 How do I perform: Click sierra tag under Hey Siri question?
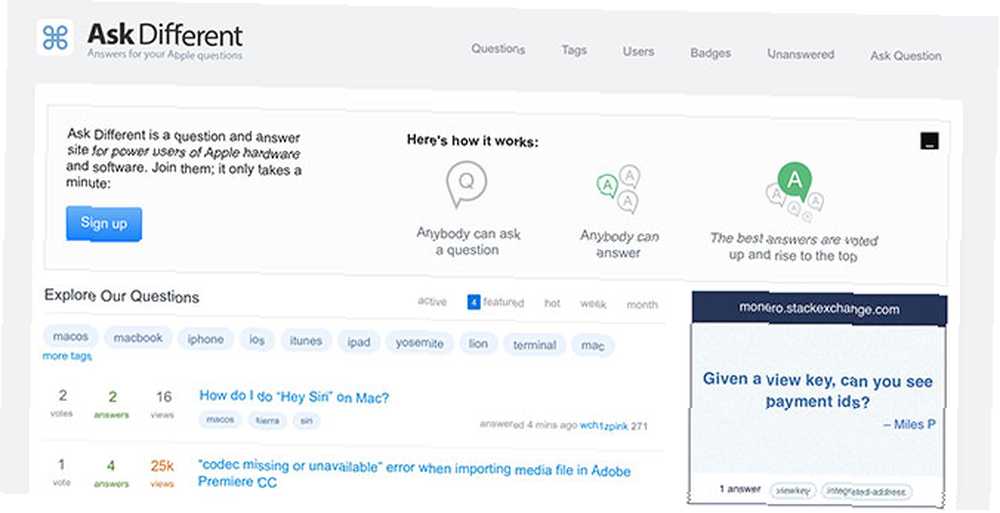point(267,420)
